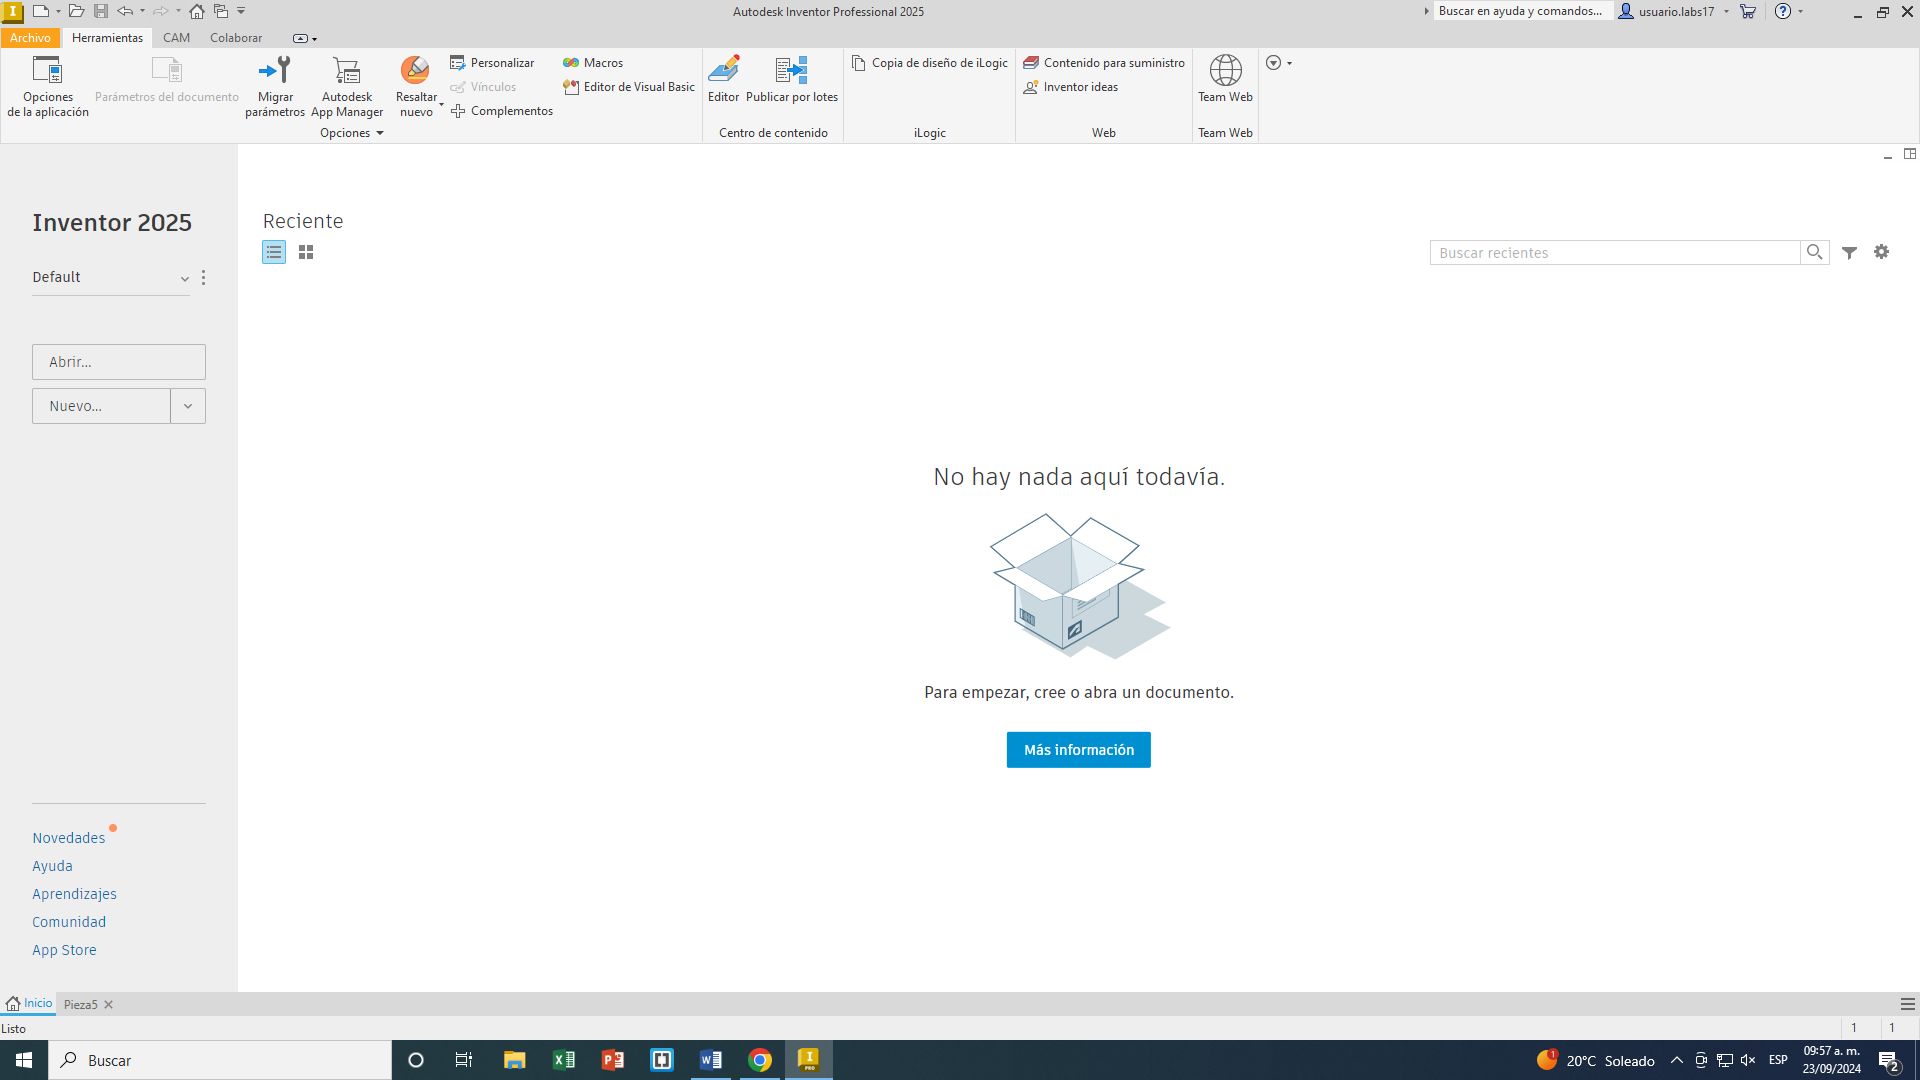Switch recent files to grid view
The image size is (1920, 1080).
click(306, 253)
